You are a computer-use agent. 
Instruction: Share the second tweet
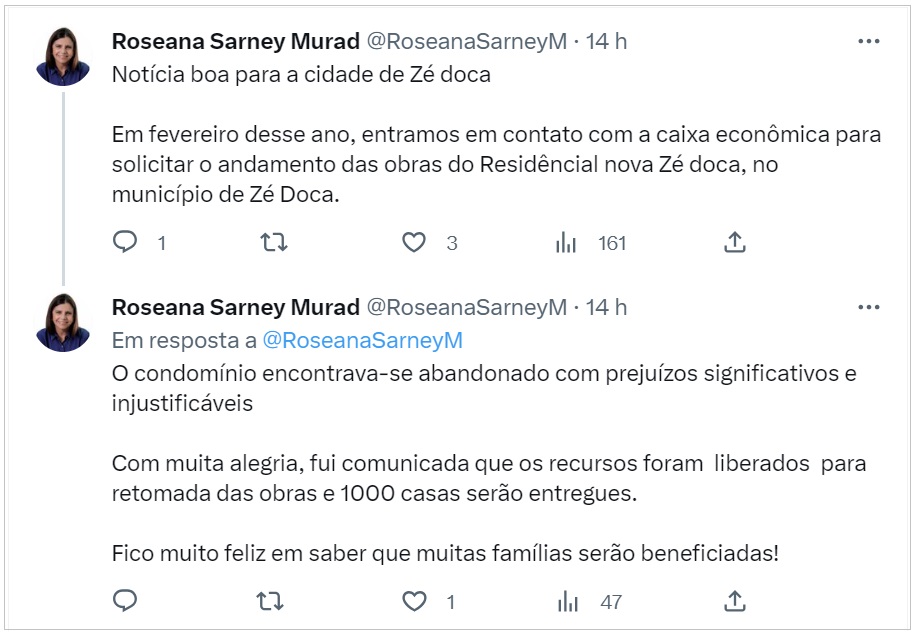(734, 601)
